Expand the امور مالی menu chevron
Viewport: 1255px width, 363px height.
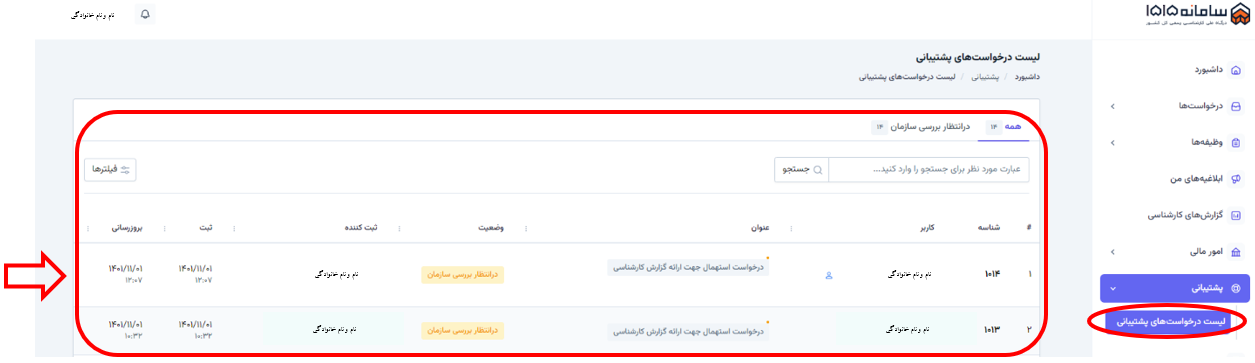(1113, 252)
